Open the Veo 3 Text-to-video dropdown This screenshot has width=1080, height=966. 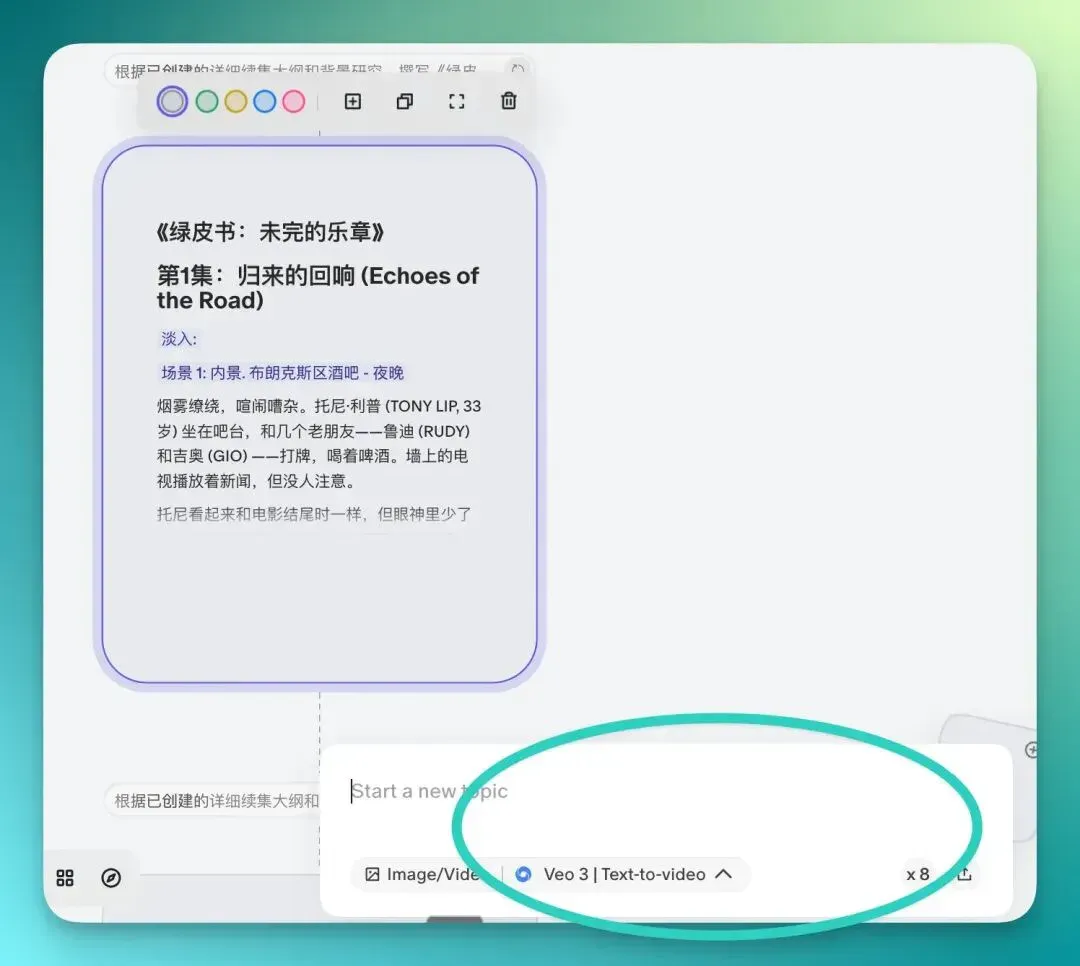point(624,874)
